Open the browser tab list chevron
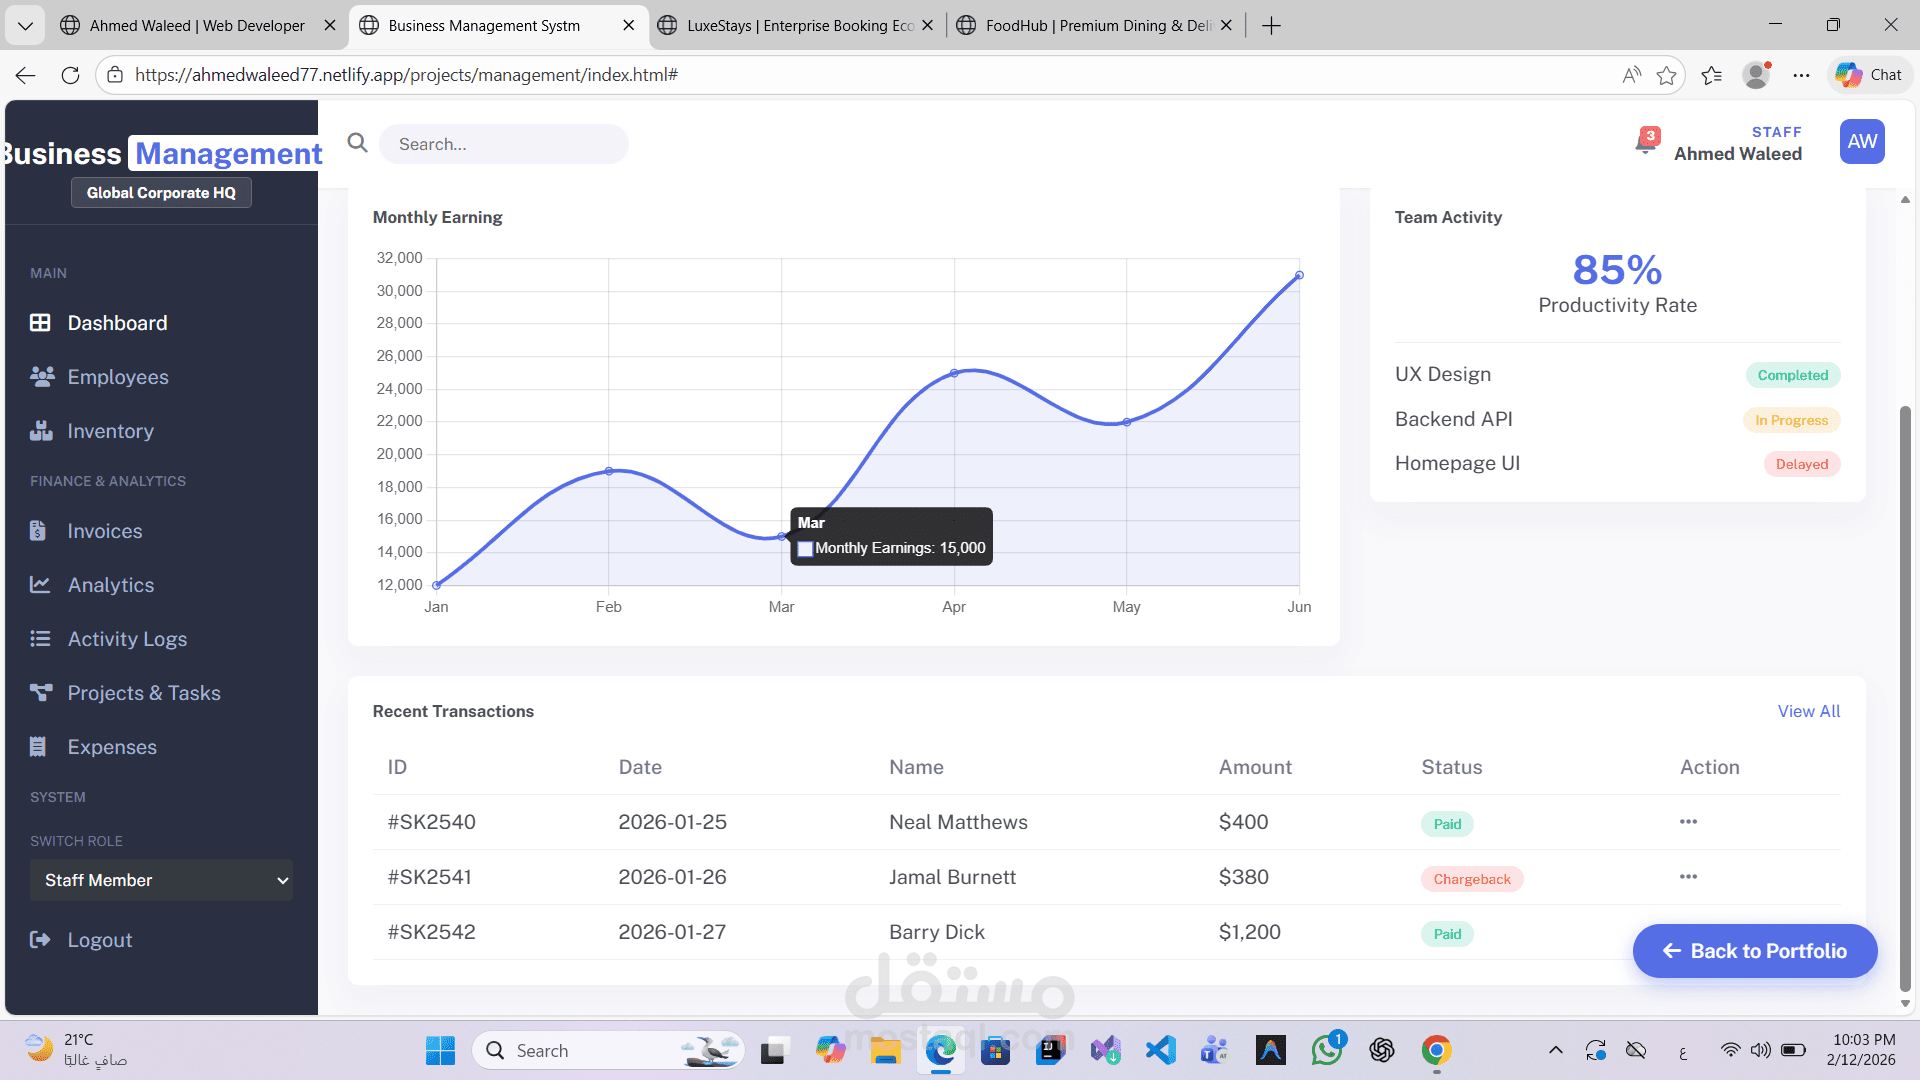 (25, 25)
